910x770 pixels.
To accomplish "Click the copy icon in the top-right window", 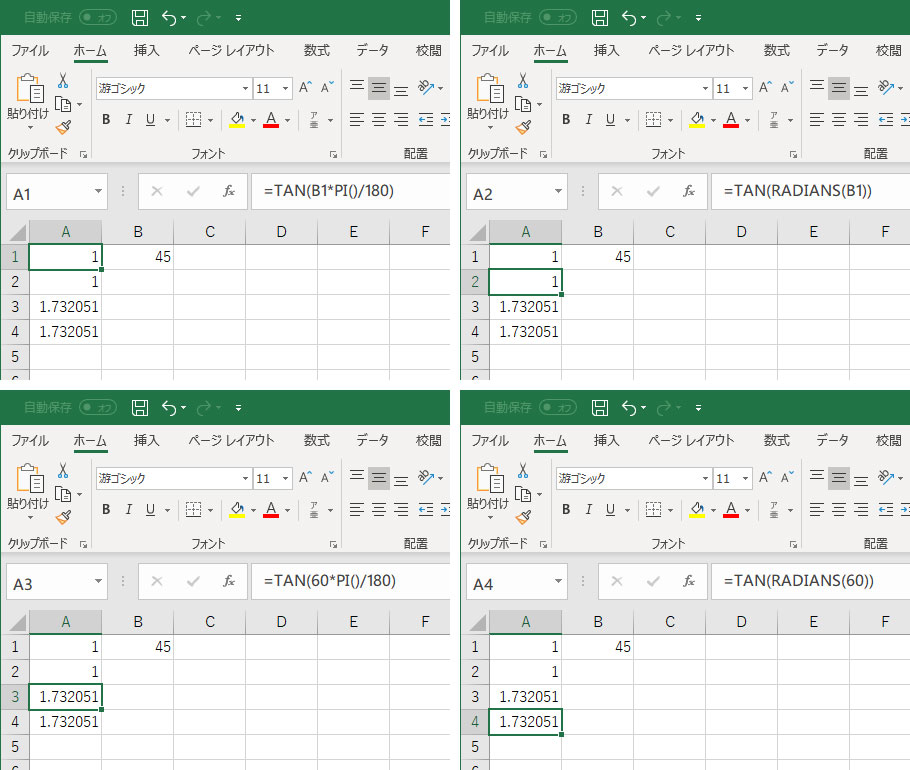I will click(x=523, y=104).
